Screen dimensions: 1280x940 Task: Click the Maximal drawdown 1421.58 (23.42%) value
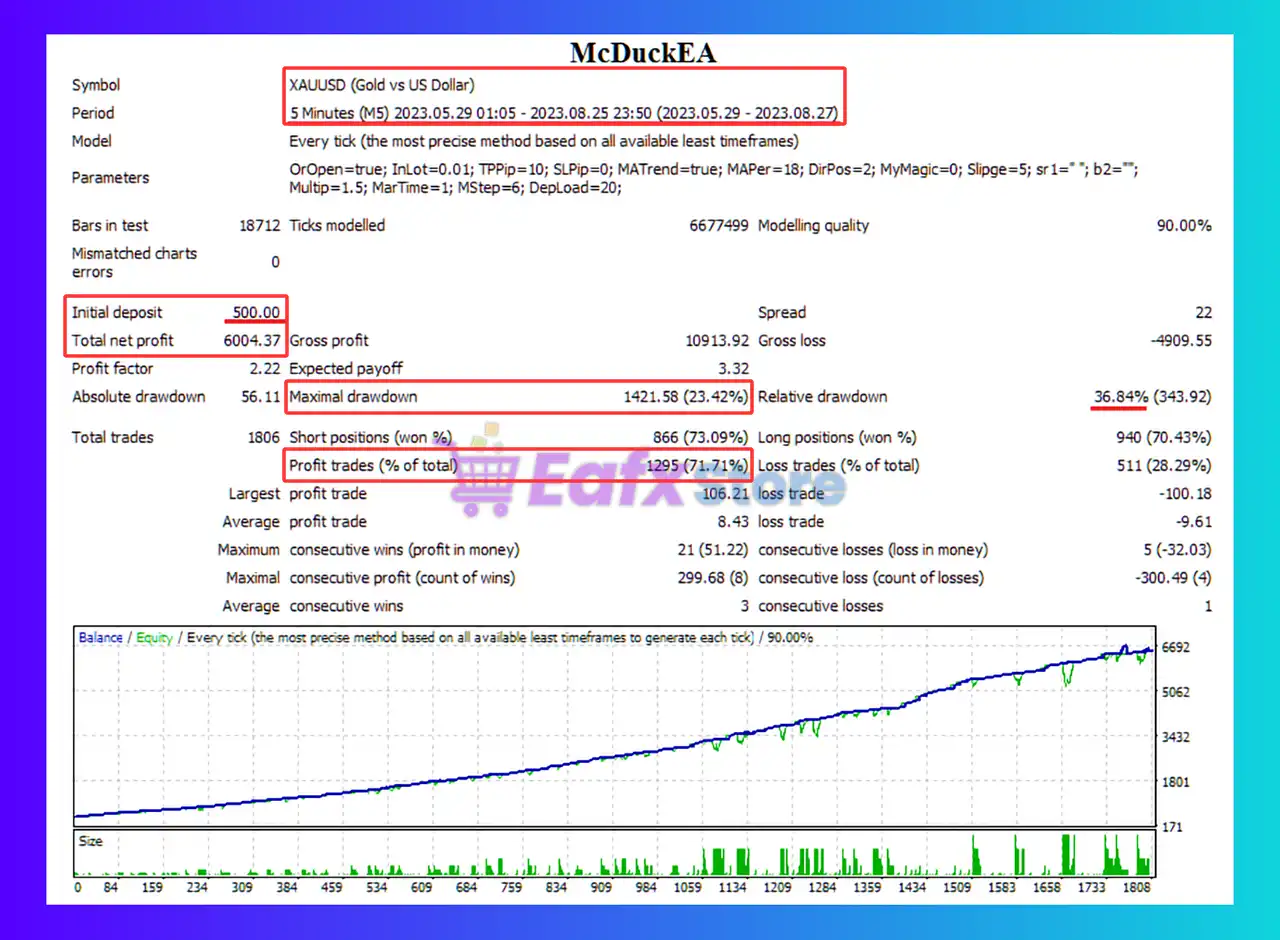[685, 397]
